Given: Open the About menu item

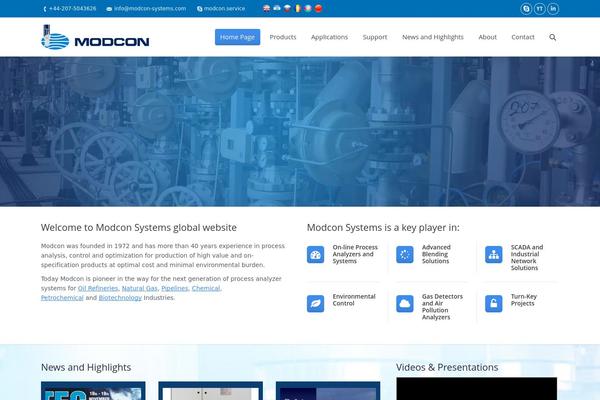Looking at the screenshot, I should pos(488,37).
